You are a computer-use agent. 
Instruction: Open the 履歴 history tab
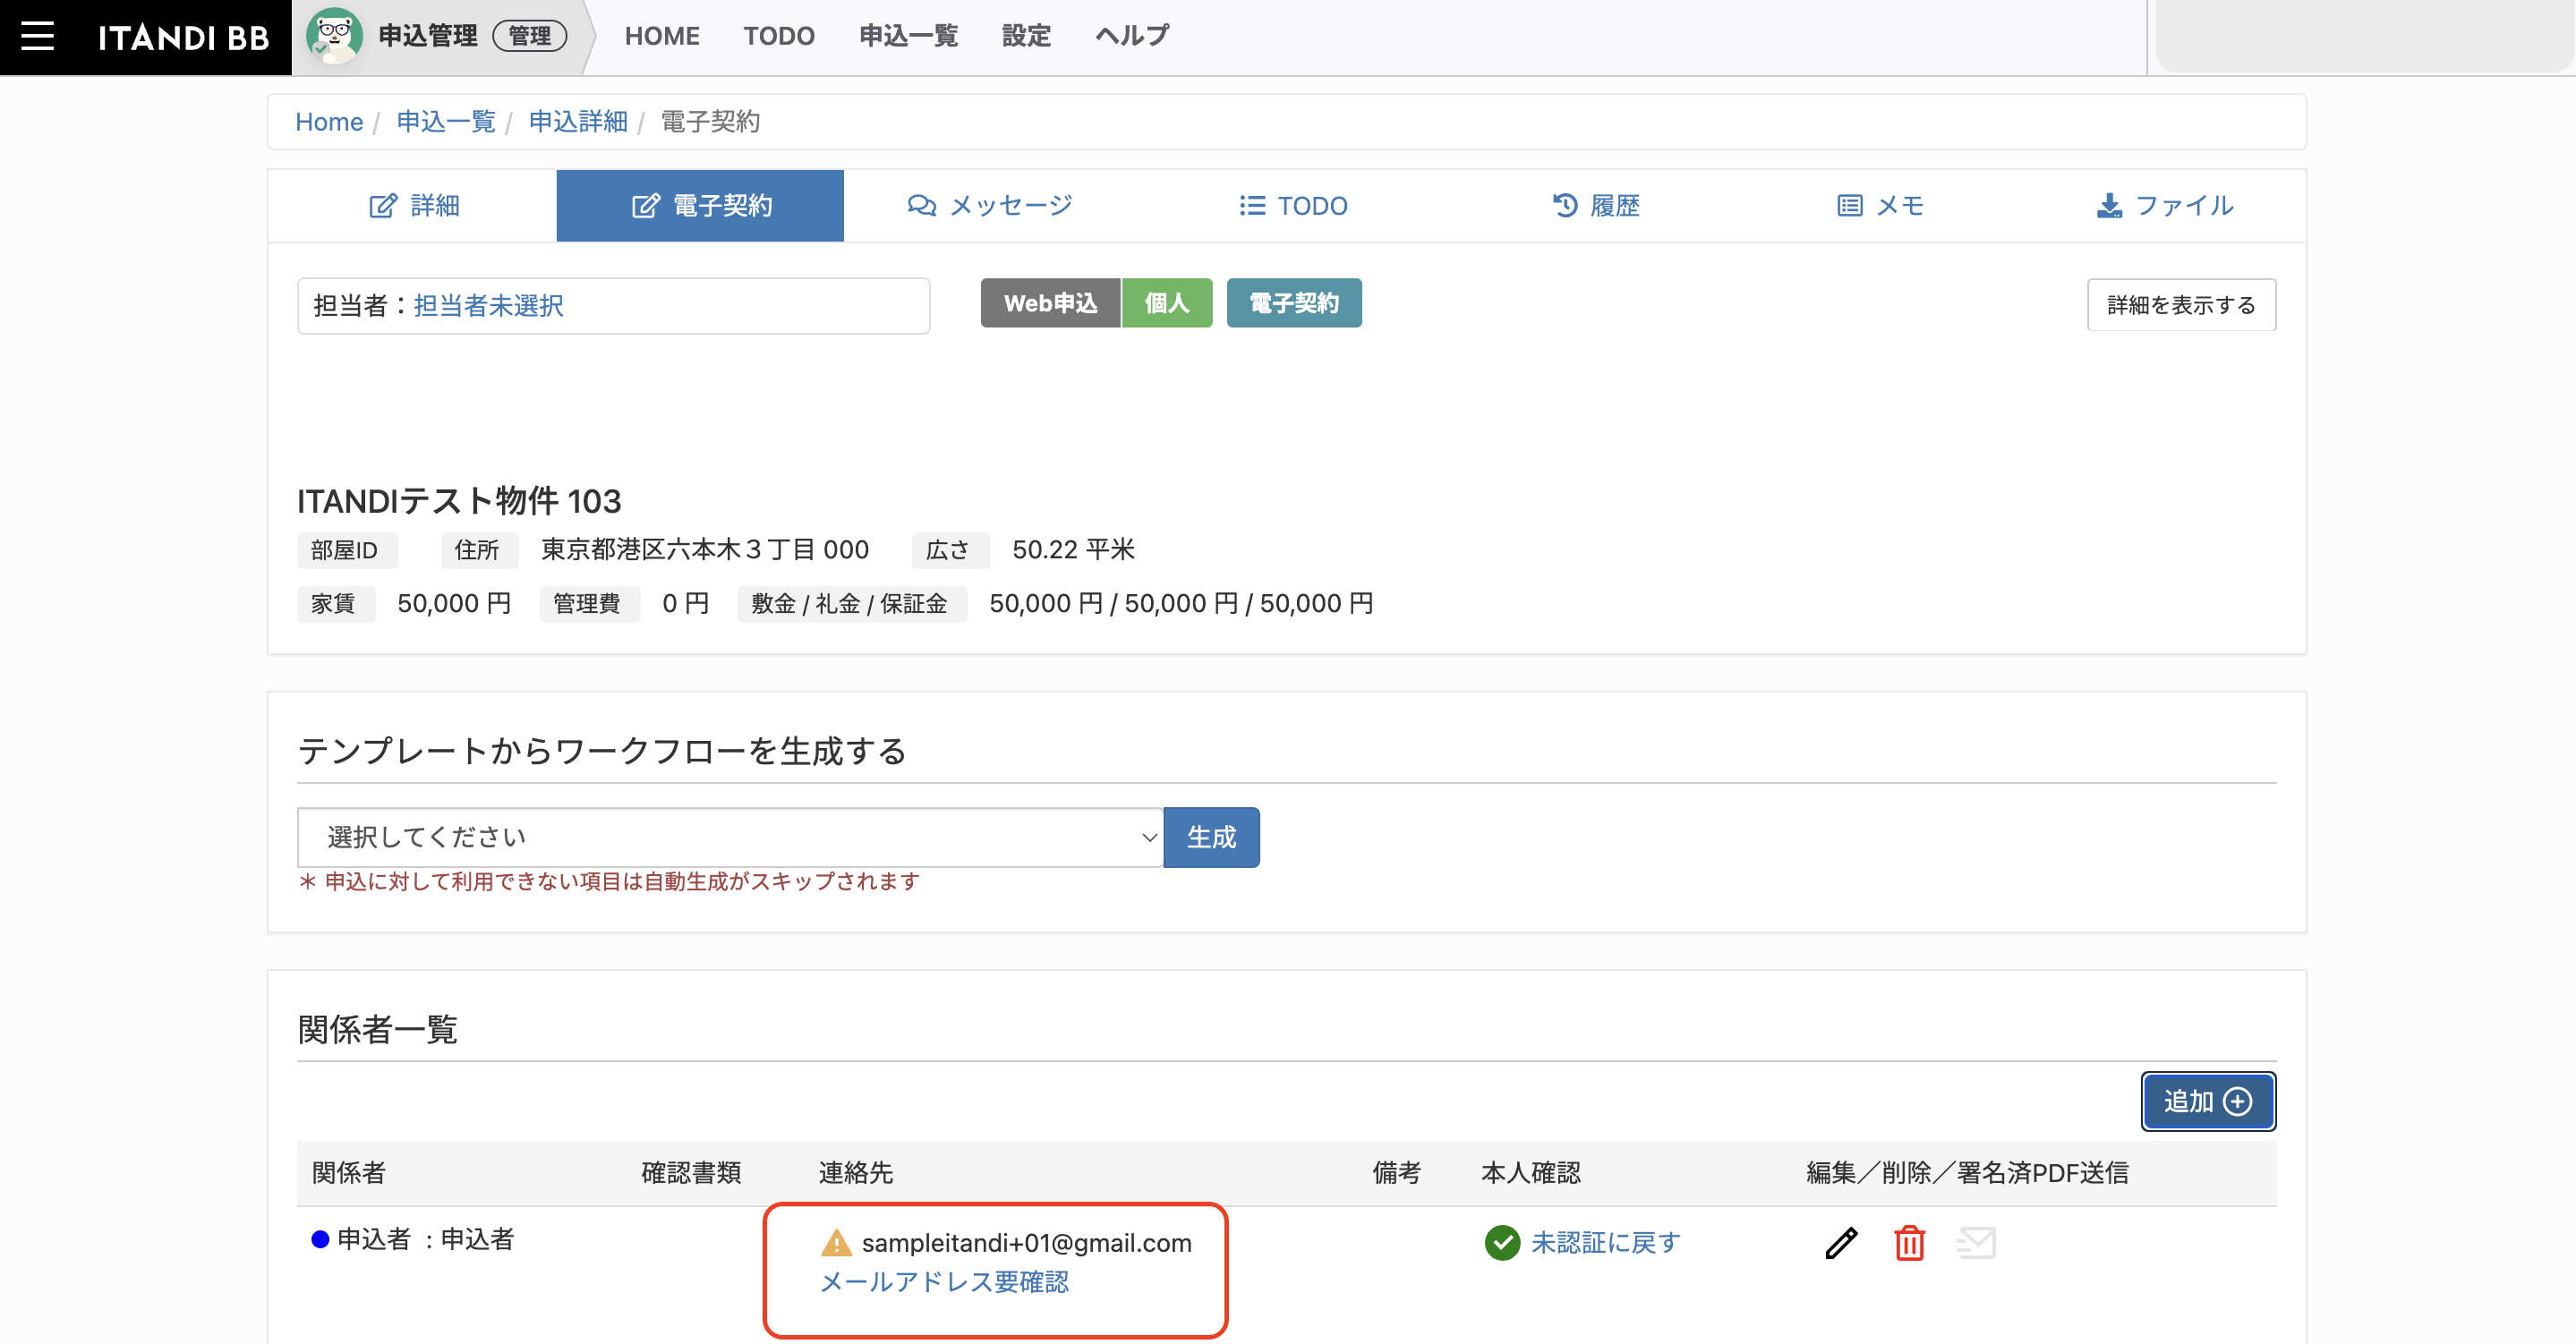pos(1596,206)
